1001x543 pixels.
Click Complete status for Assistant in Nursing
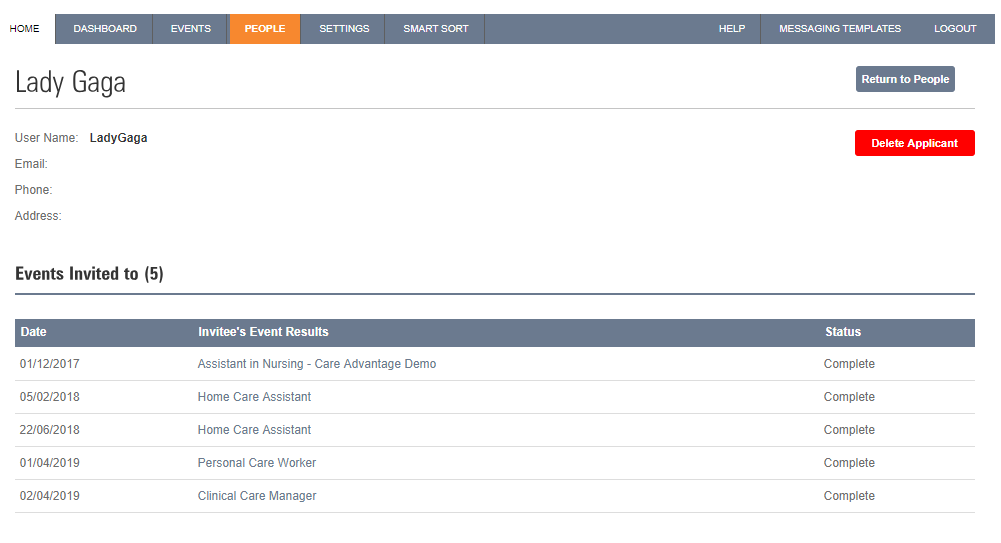(x=849, y=364)
